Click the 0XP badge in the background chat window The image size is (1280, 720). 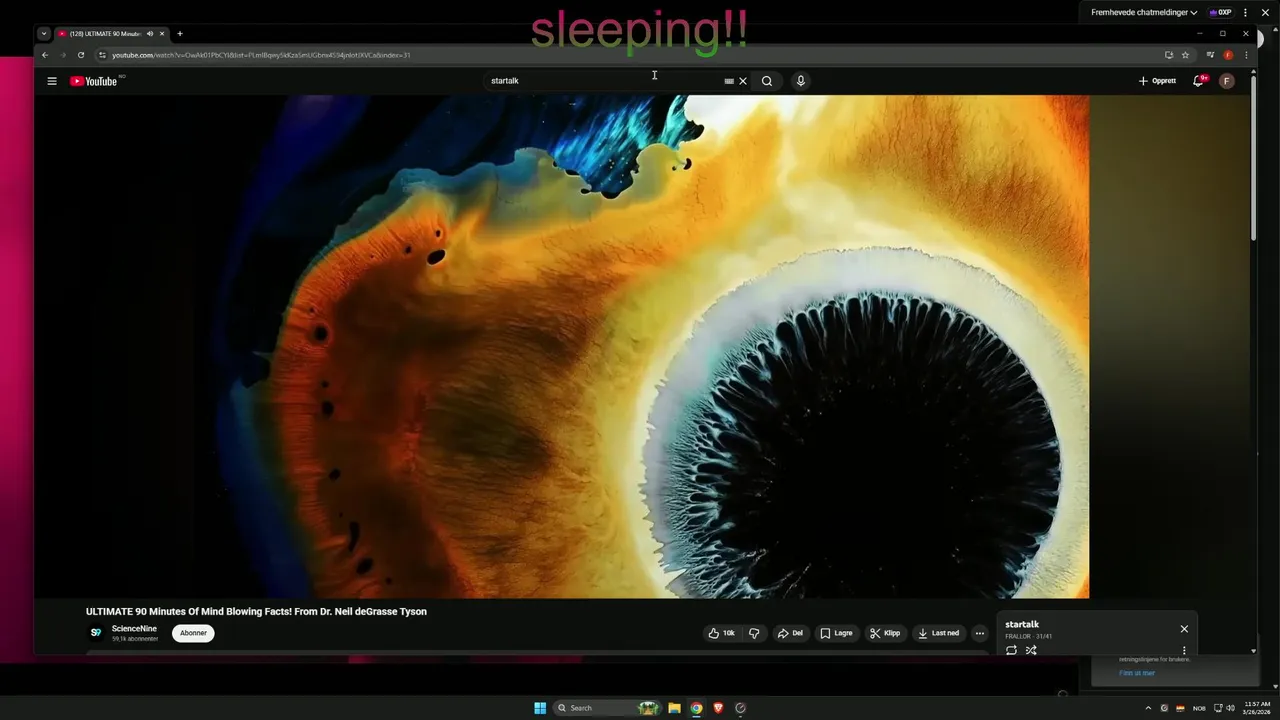pyautogui.click(x=1220, y=12)
